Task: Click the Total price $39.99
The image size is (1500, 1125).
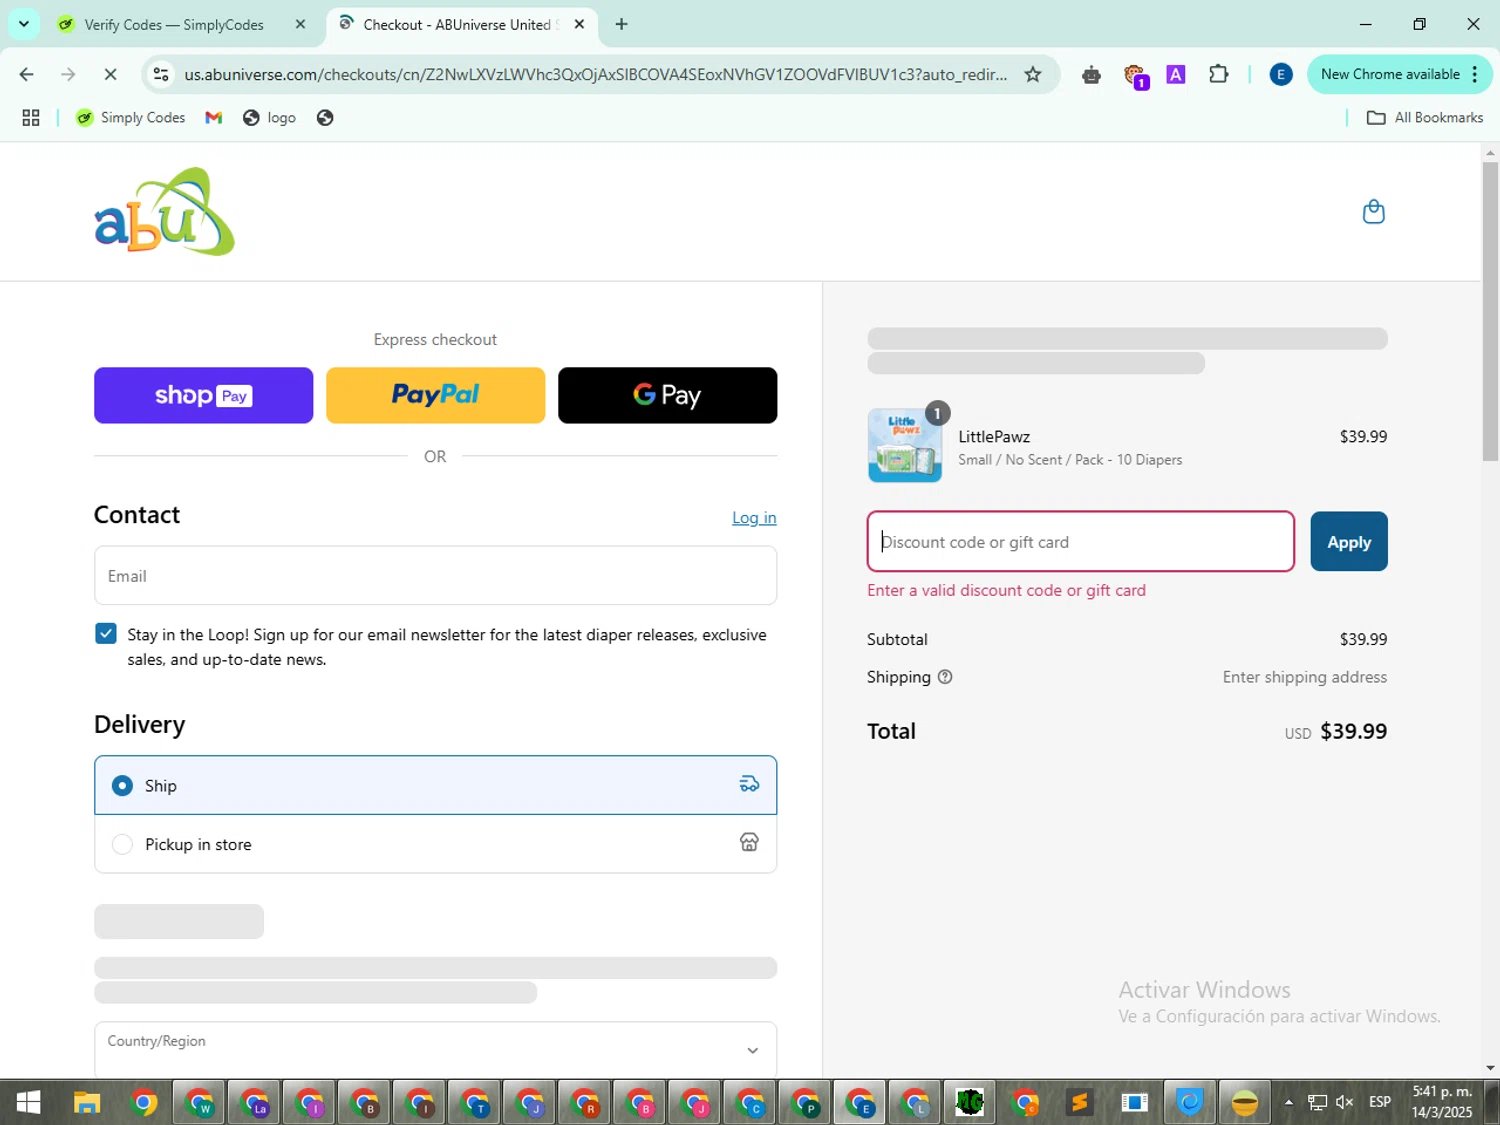Action: click(1353, 731)
